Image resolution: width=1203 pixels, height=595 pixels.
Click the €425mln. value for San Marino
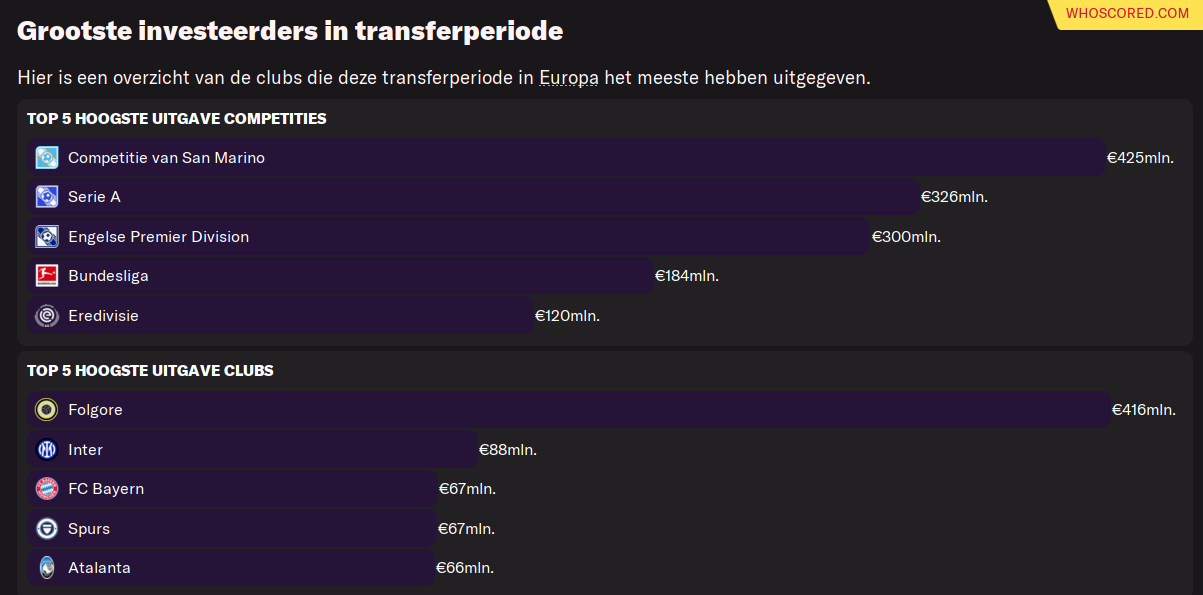[1140, 158]
